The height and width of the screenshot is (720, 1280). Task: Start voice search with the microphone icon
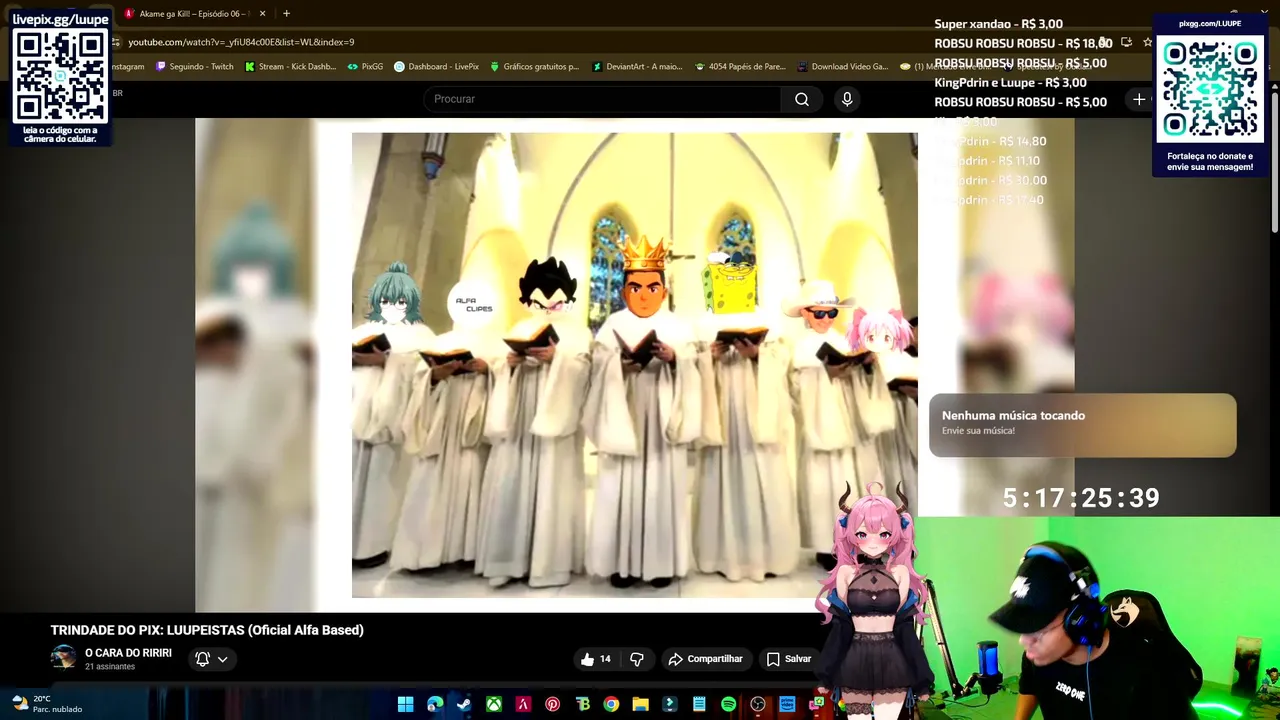pyautogui.click(x=847, y=99)
